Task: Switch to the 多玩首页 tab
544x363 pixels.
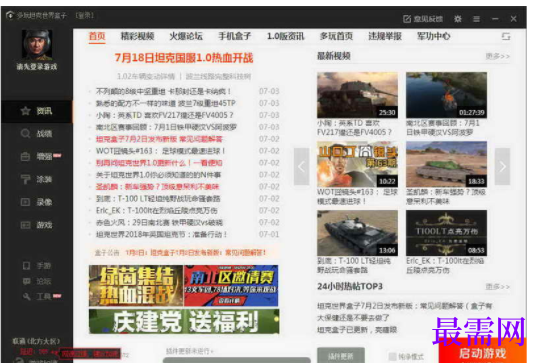Action: [x=336, y=36]
